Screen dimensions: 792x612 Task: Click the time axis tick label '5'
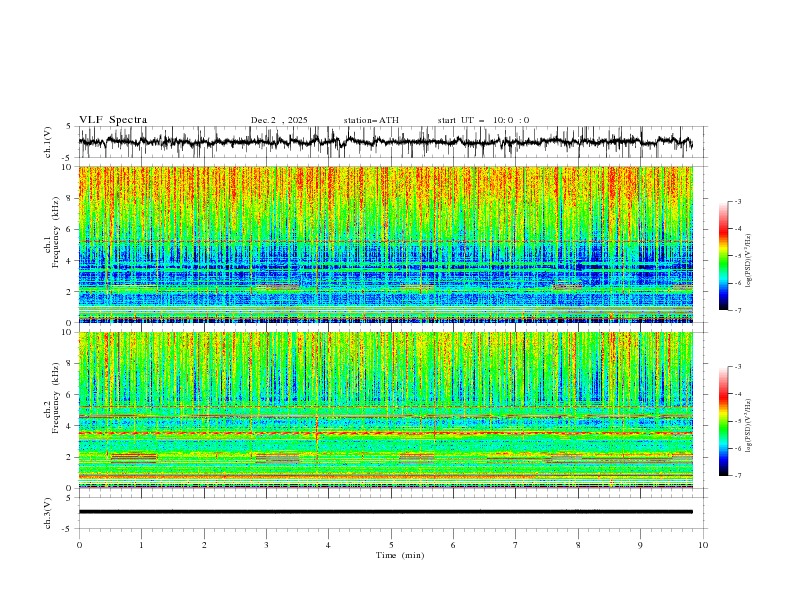pyautogui.click(x=391, y=545)
